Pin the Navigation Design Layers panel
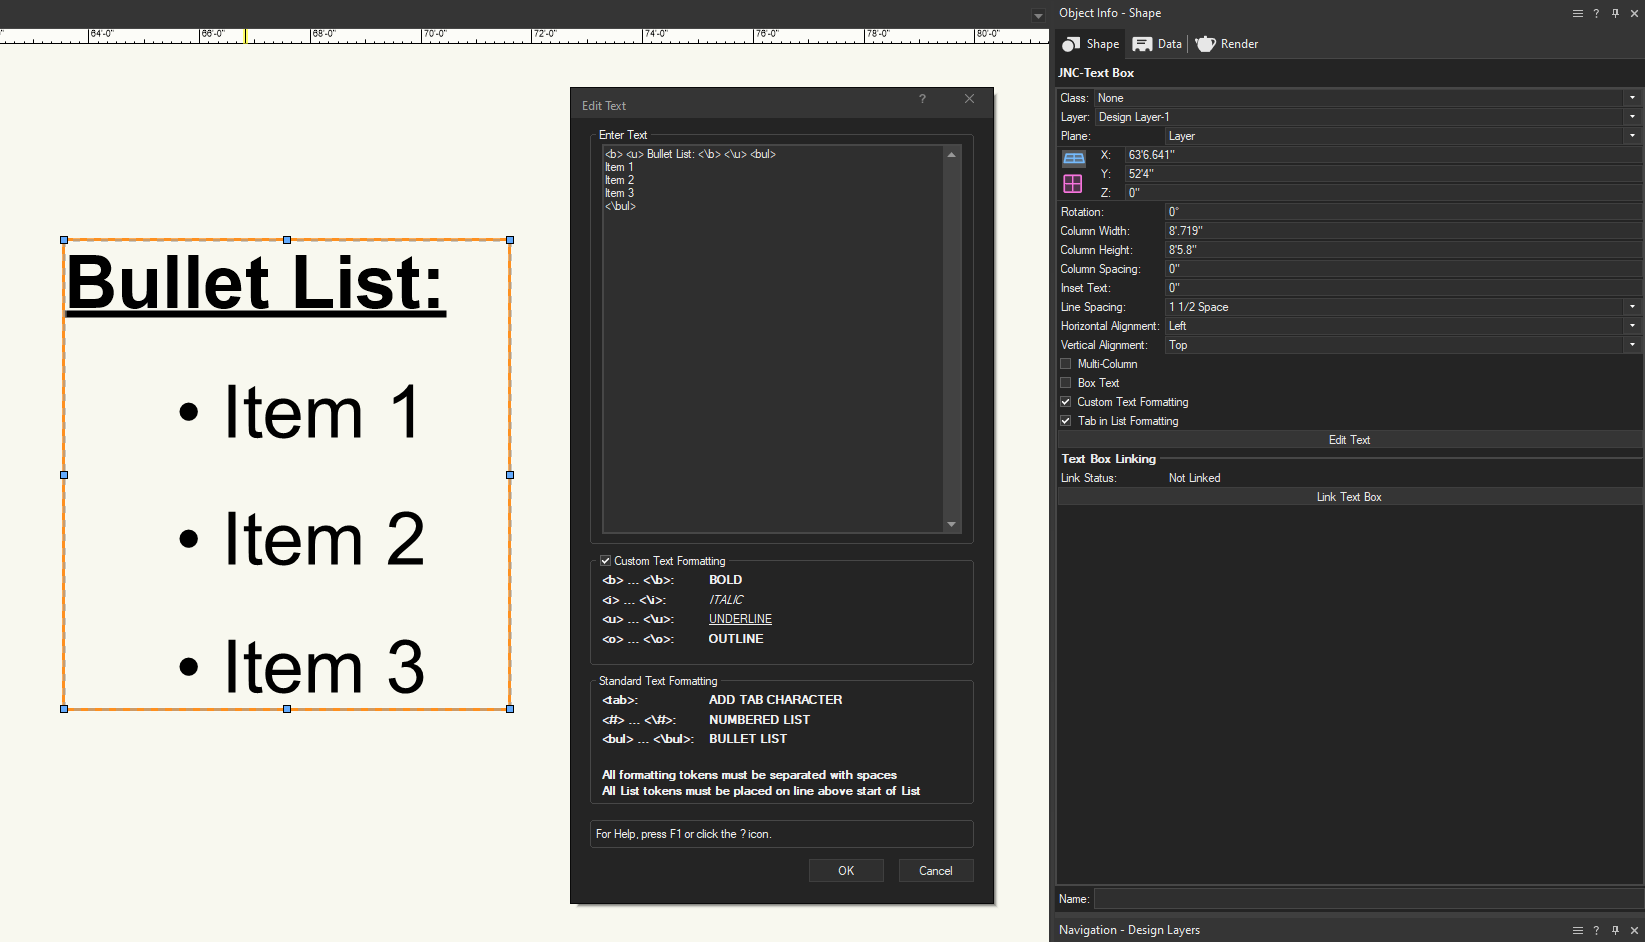Image resolution: width=1645 pixels, height=942 pixels. (1615, 930)
